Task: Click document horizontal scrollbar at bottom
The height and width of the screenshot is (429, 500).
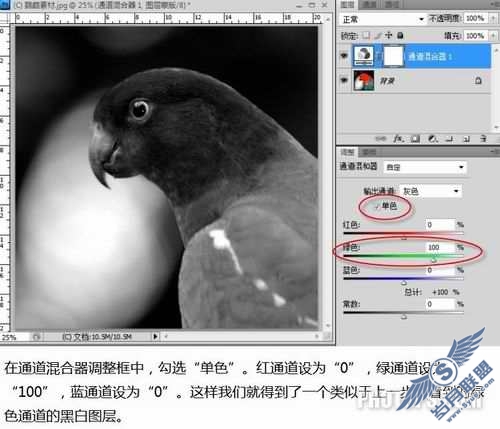Action: pos(242,337)
